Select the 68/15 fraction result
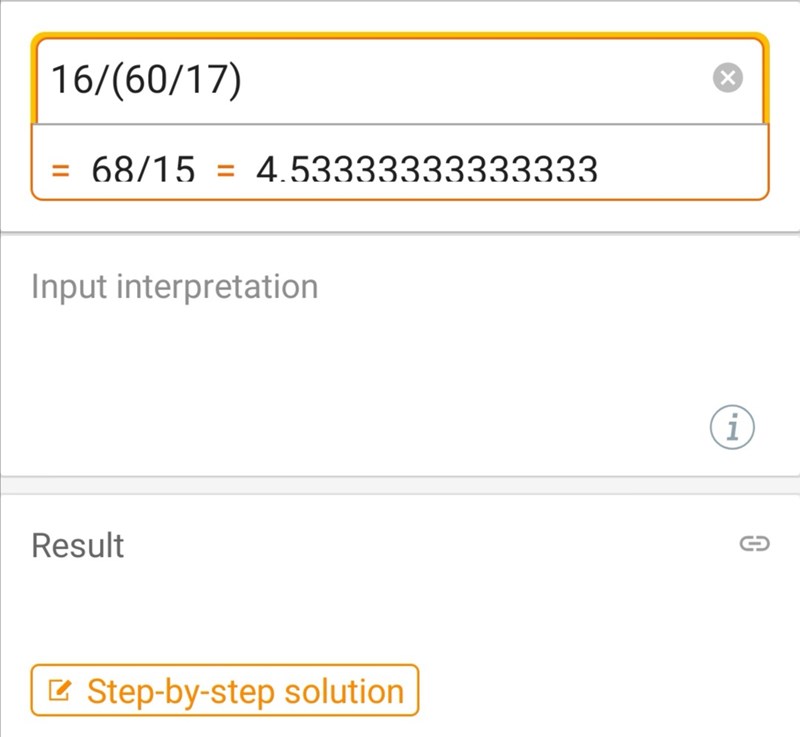This screenshot has width=800, height=737. coord(143,170)
